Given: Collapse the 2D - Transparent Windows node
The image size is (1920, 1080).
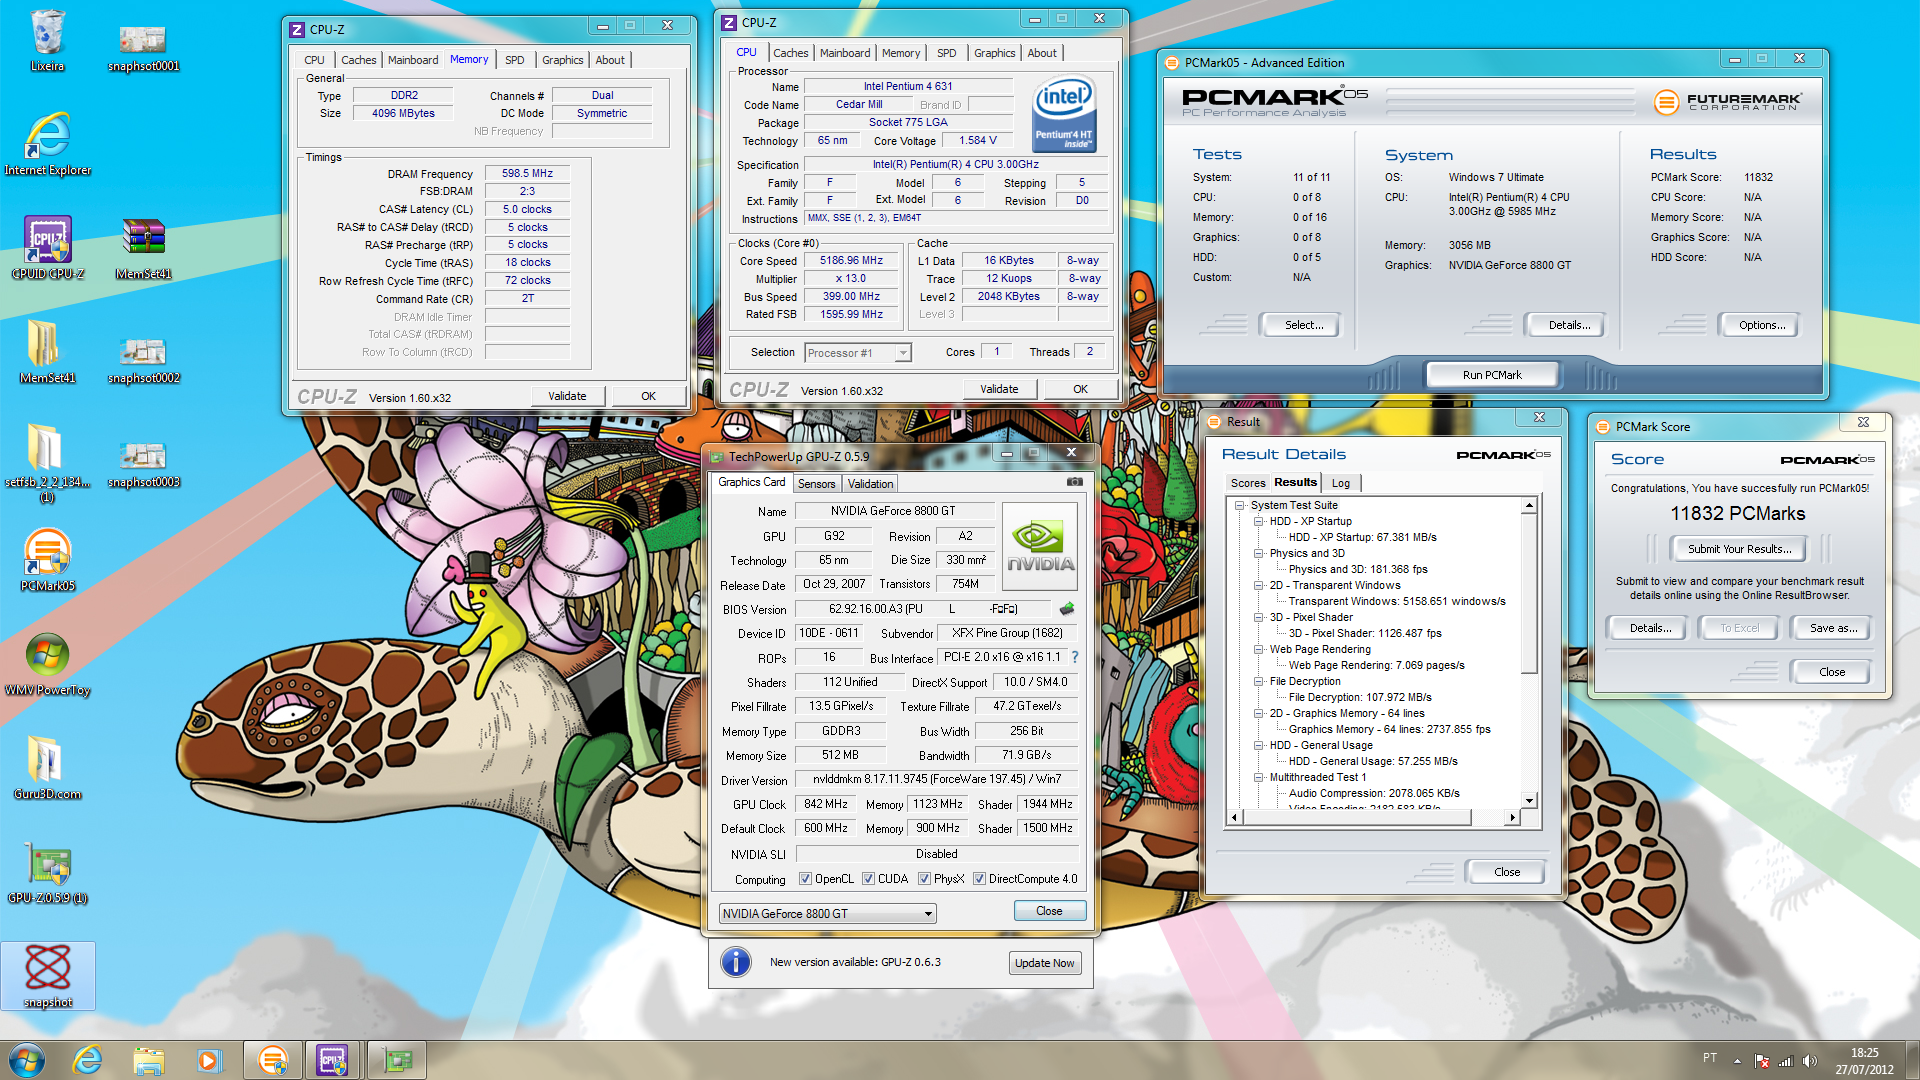Looking at the screenshot, I should [1259, 586].
